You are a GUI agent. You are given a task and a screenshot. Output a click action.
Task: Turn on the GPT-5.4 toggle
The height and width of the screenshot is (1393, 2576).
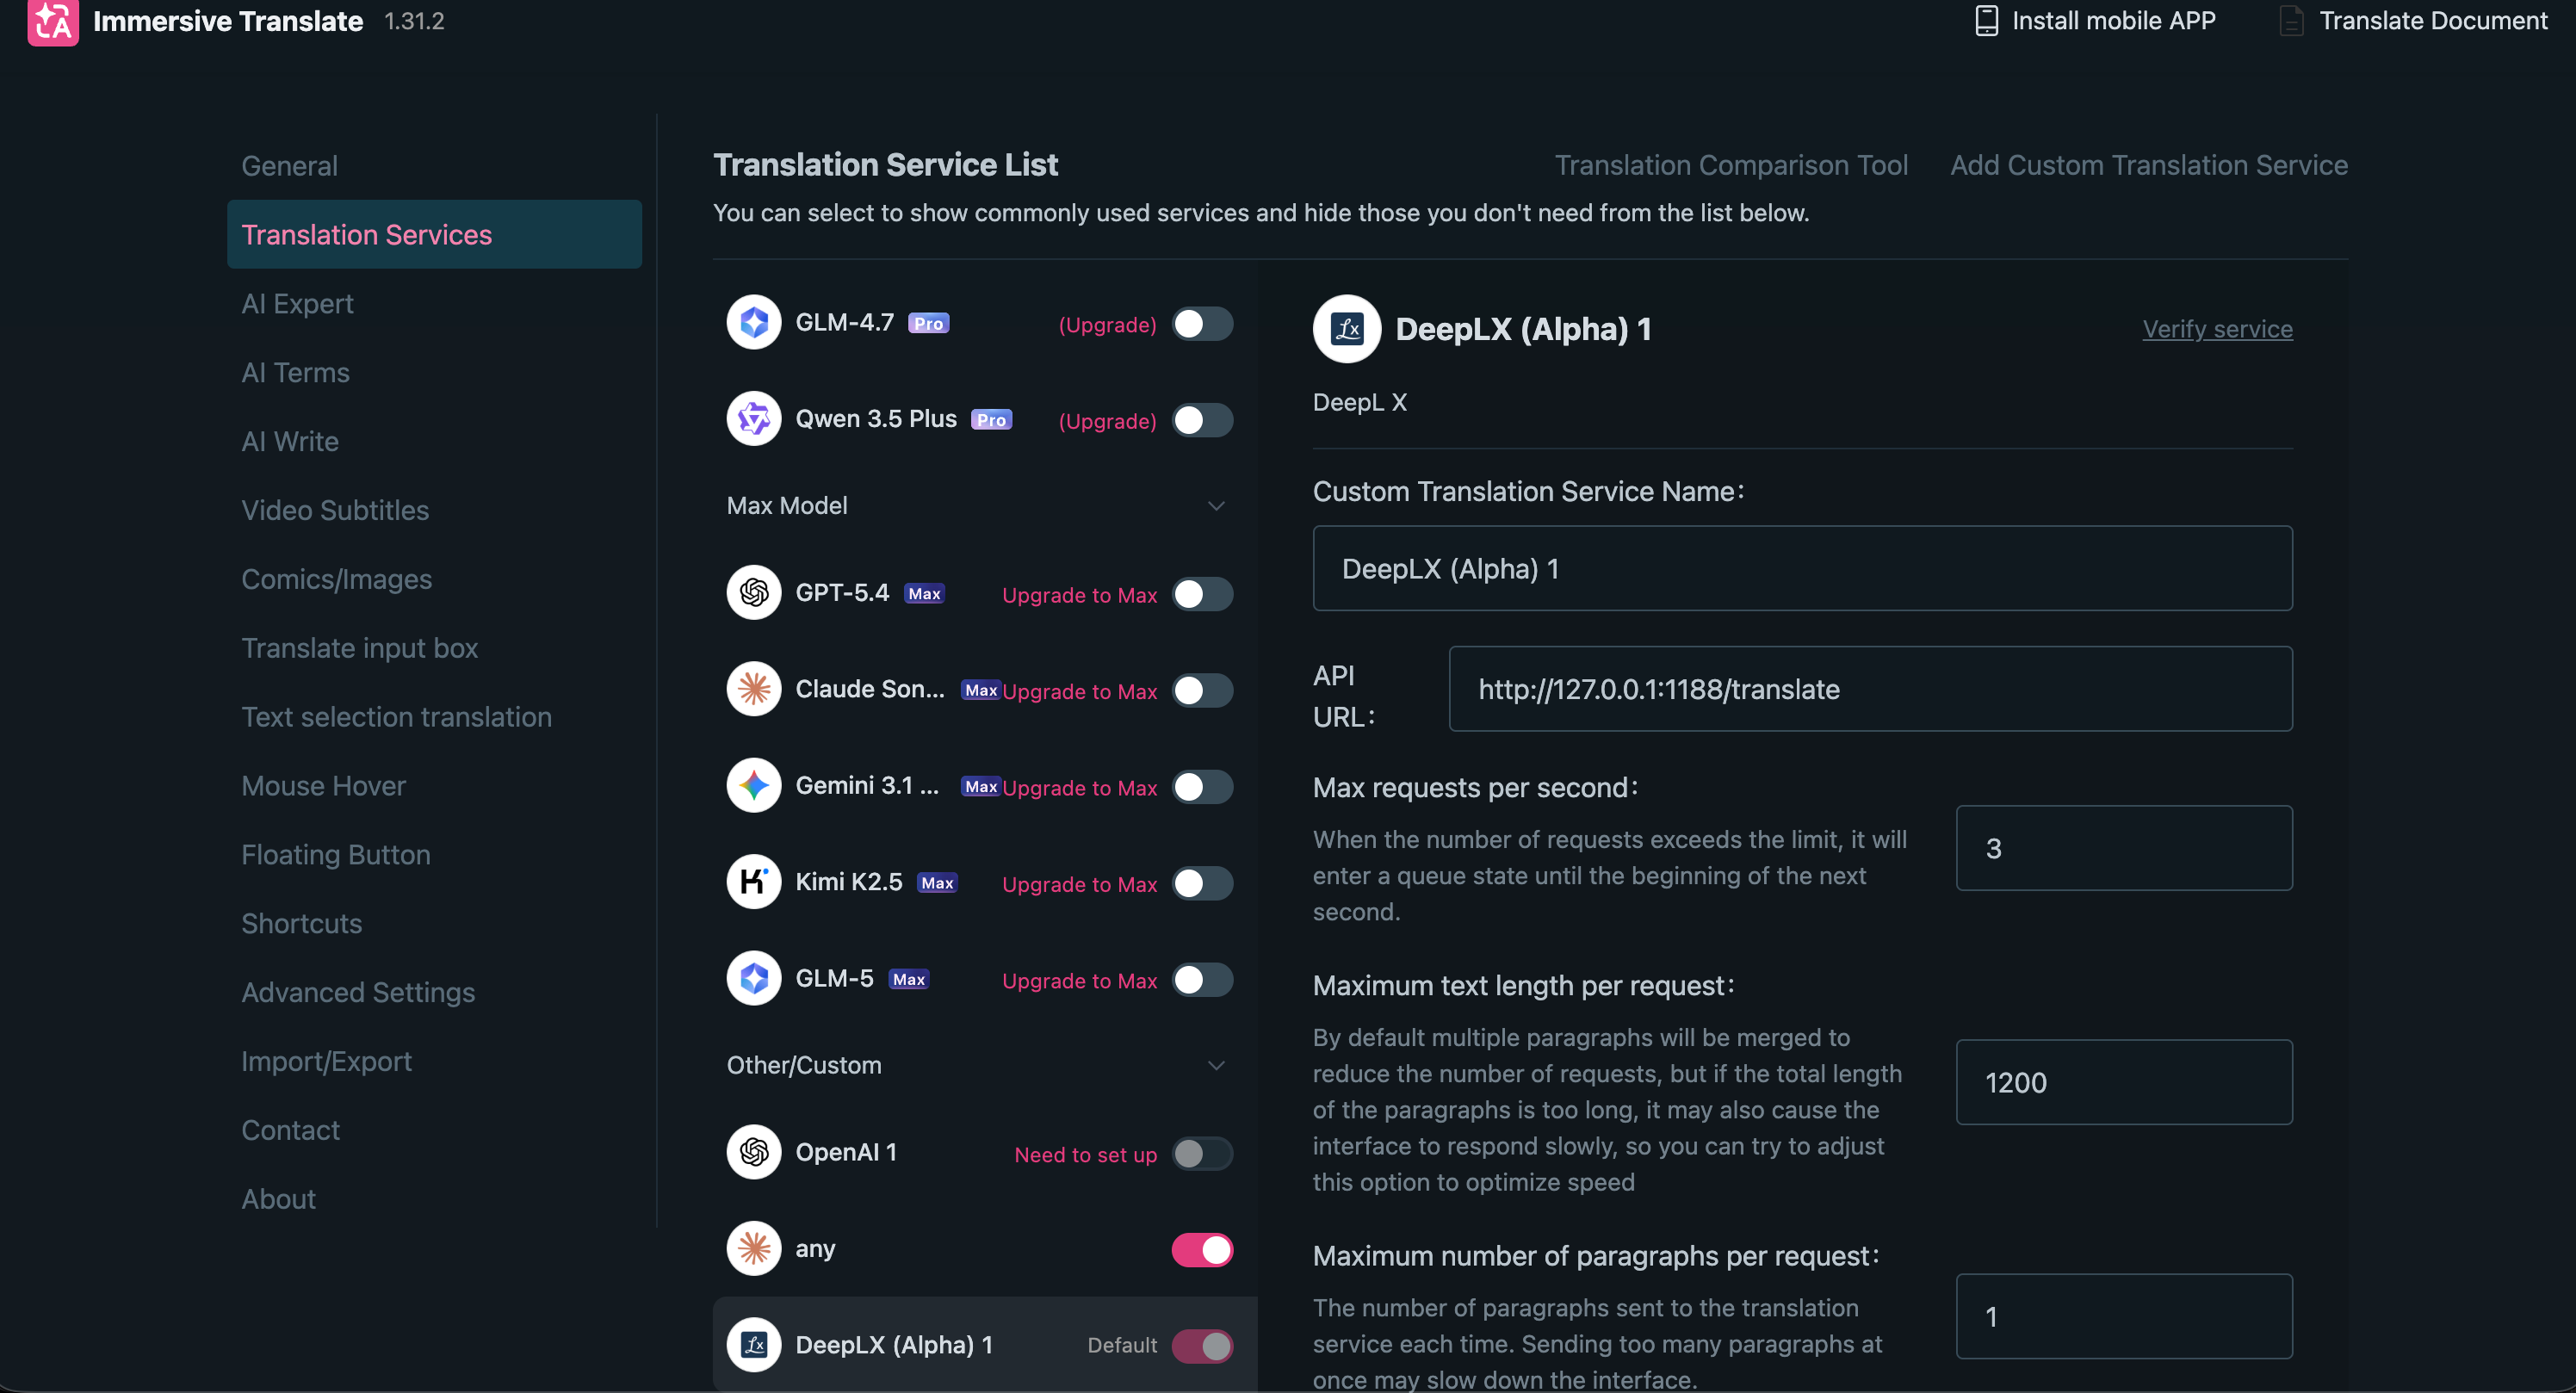click(x=1202, y=594)
